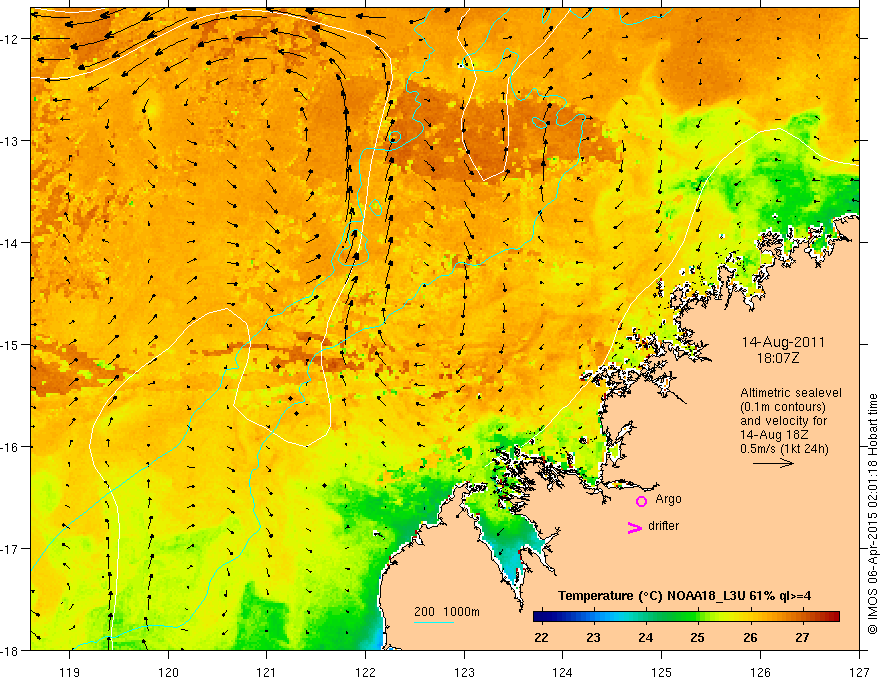Click the magenta drifter arrow legend symbol
The height and width of the screenshot is (680, 880).
635,527
